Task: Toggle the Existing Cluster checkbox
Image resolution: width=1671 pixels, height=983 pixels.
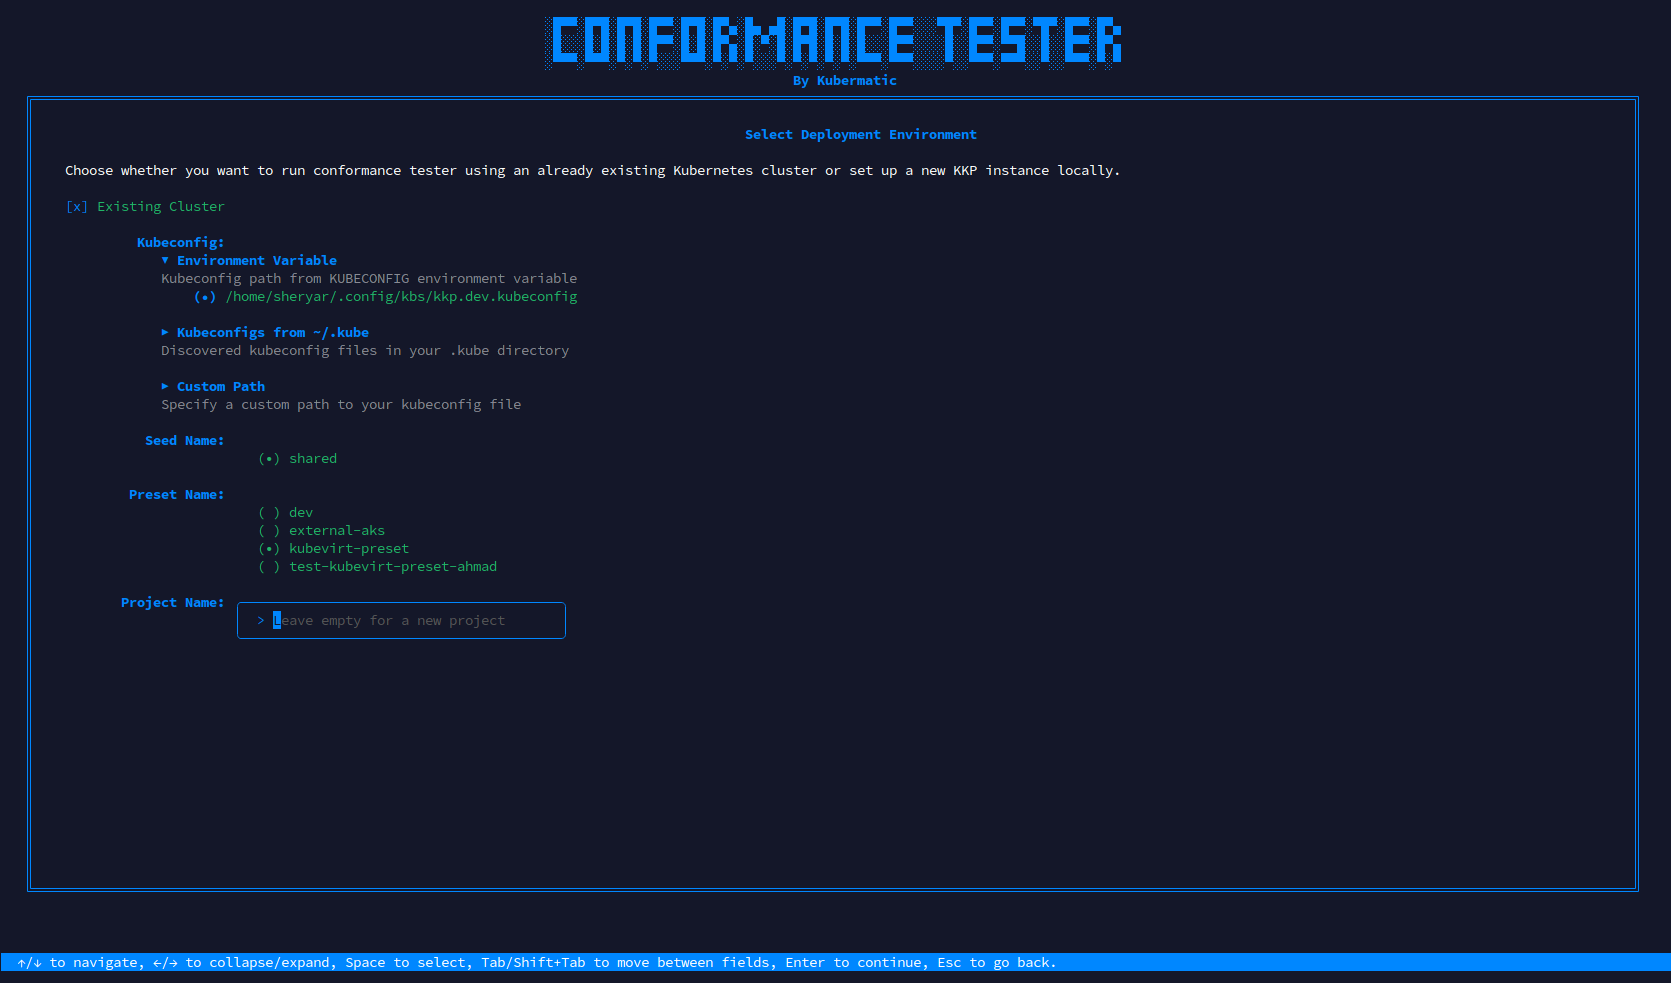Action: 77,207
